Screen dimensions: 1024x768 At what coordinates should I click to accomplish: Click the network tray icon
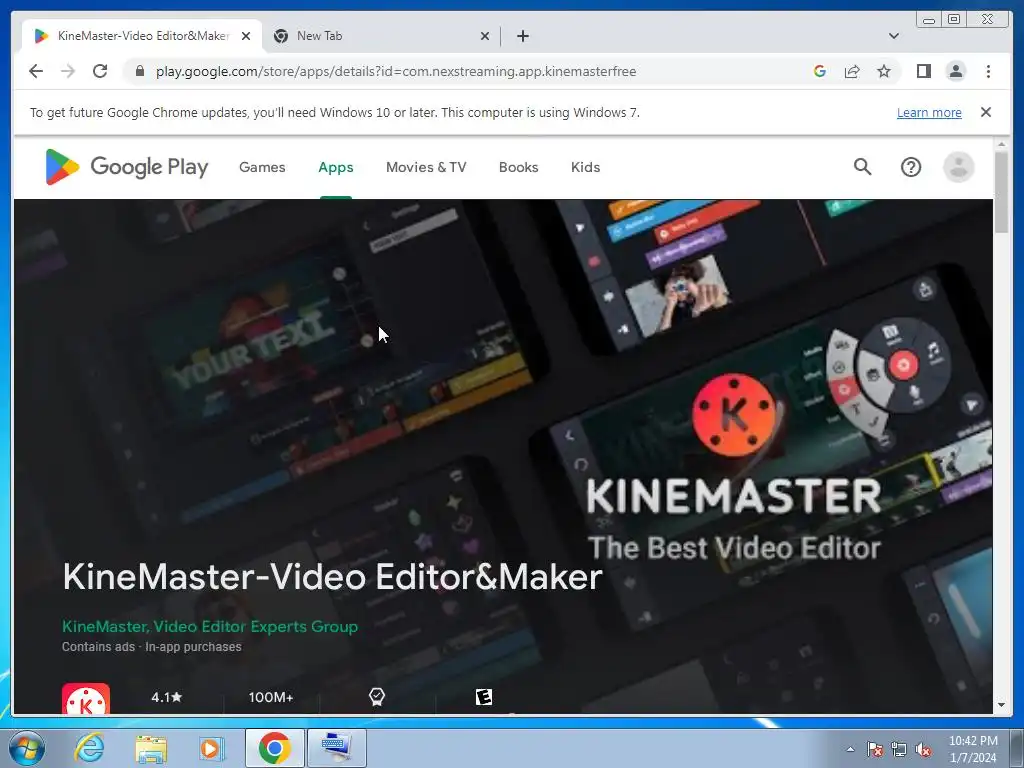[x=899, y=749]
